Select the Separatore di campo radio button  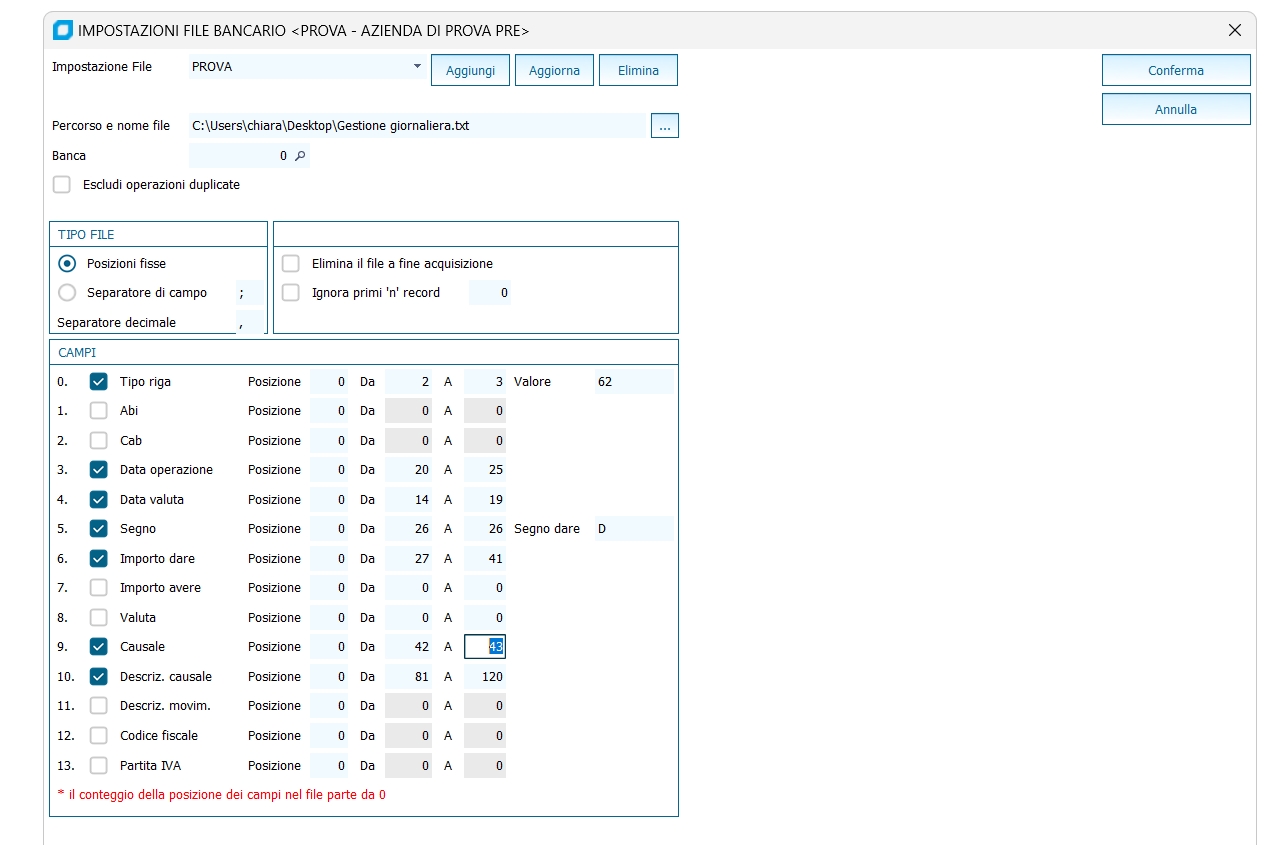coord(67,293)
